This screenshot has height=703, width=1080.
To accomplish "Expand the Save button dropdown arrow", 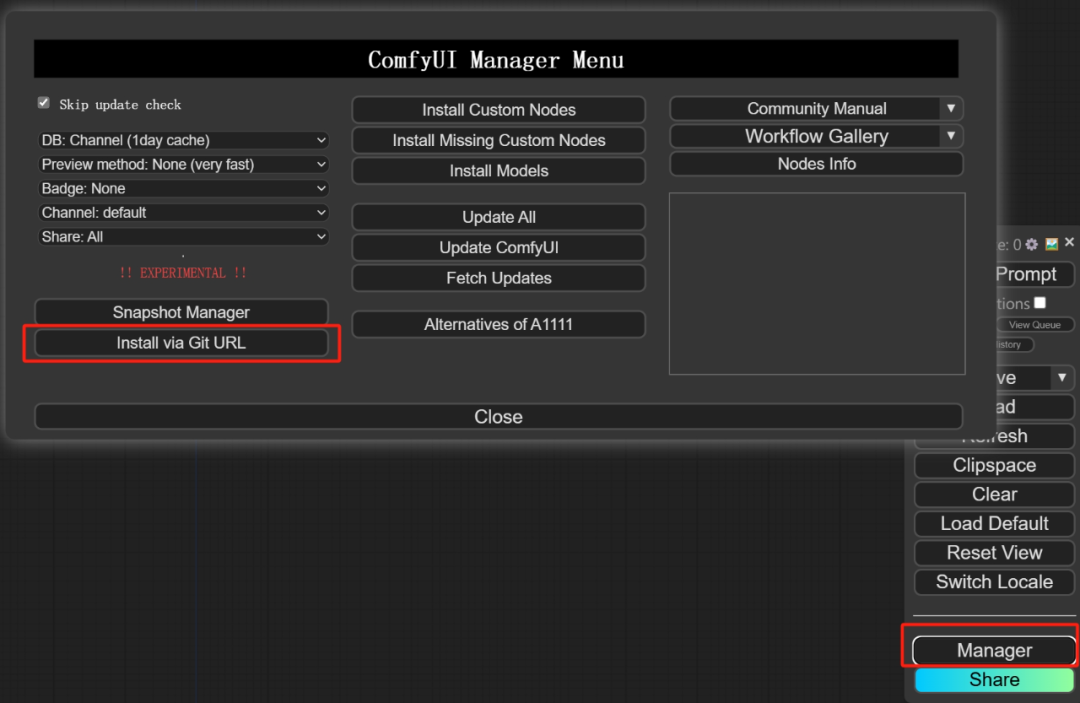I will pyautogui.click(x=1062, y=377).
